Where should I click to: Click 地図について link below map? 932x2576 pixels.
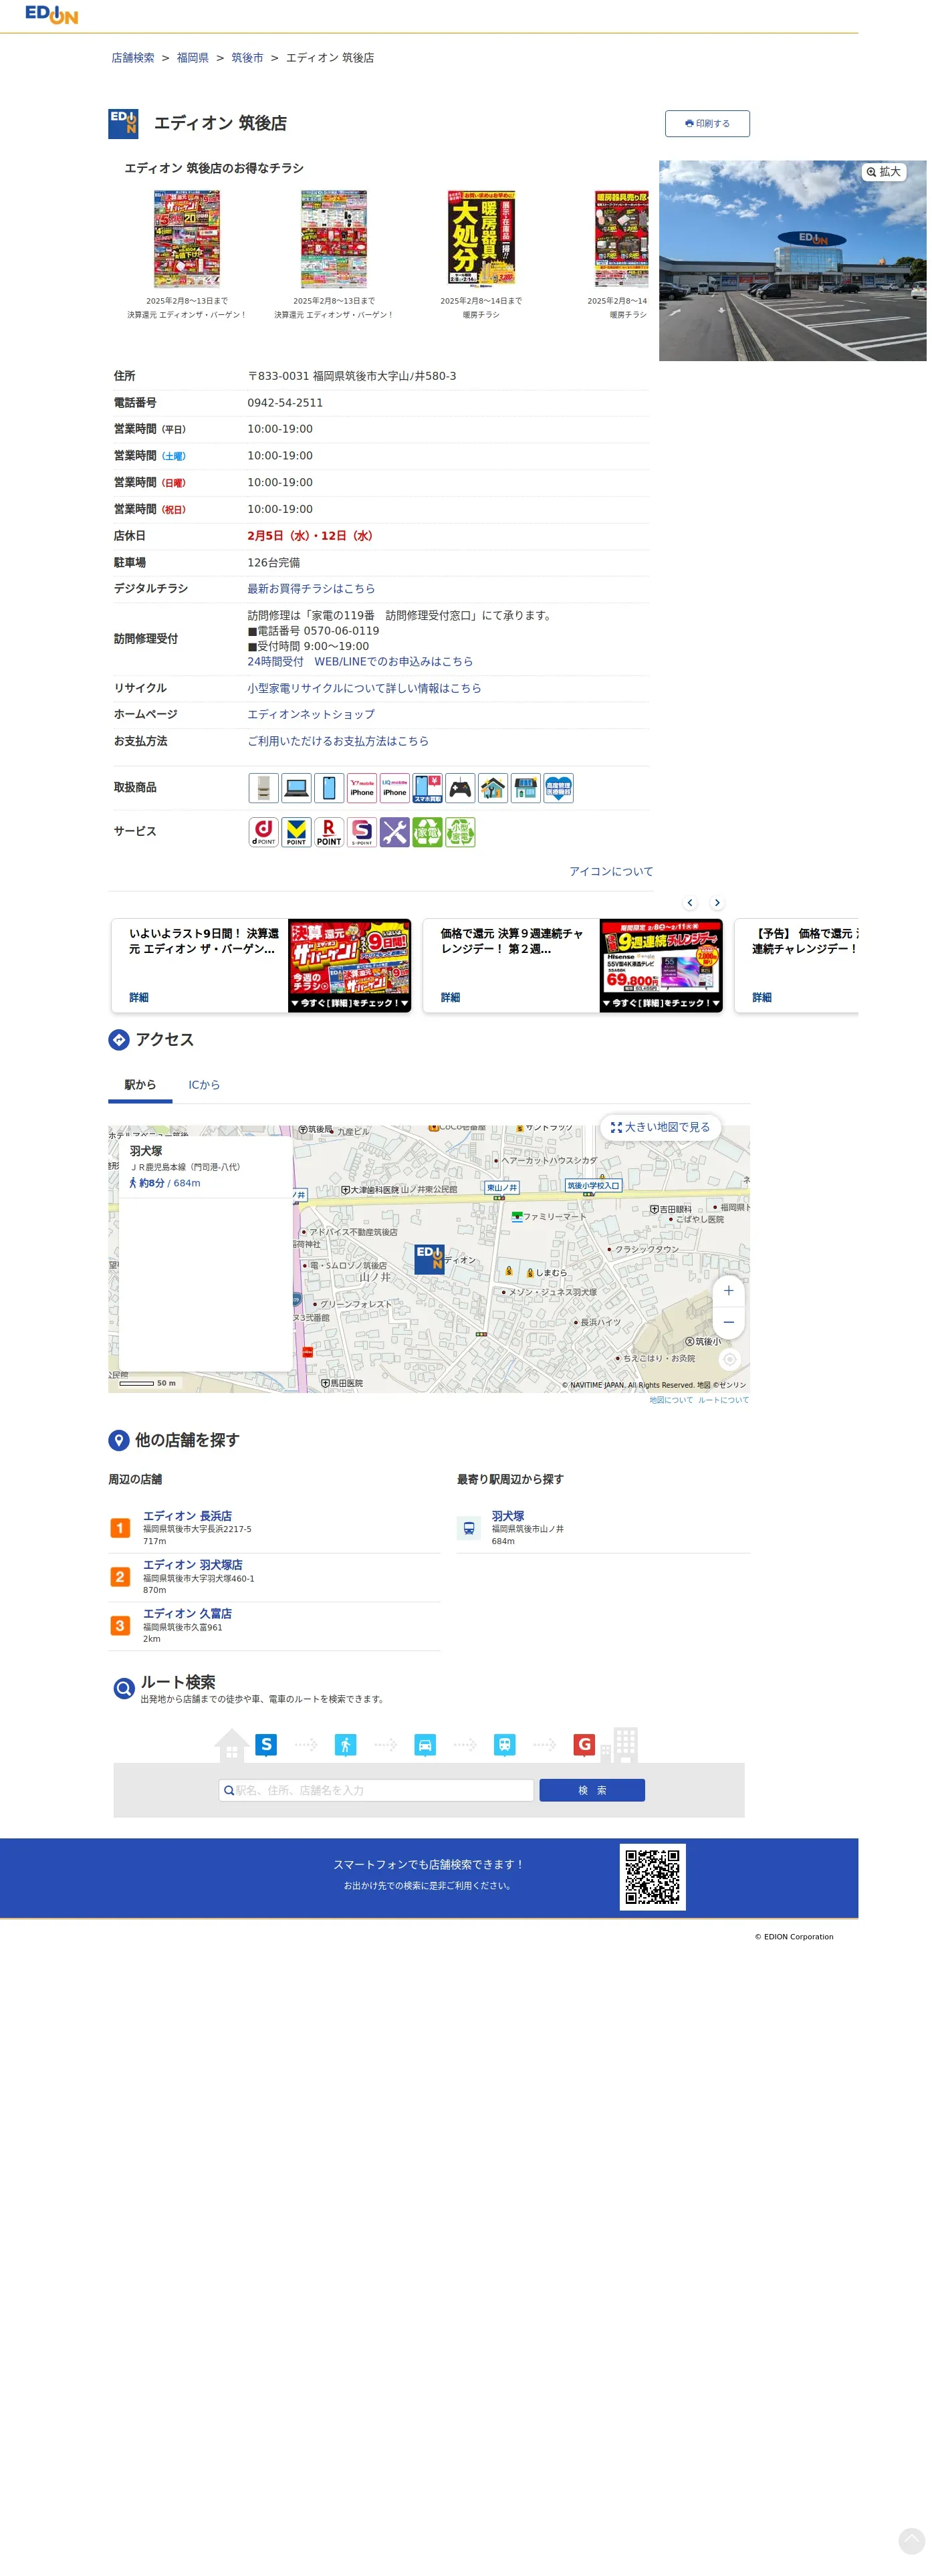671,1400
